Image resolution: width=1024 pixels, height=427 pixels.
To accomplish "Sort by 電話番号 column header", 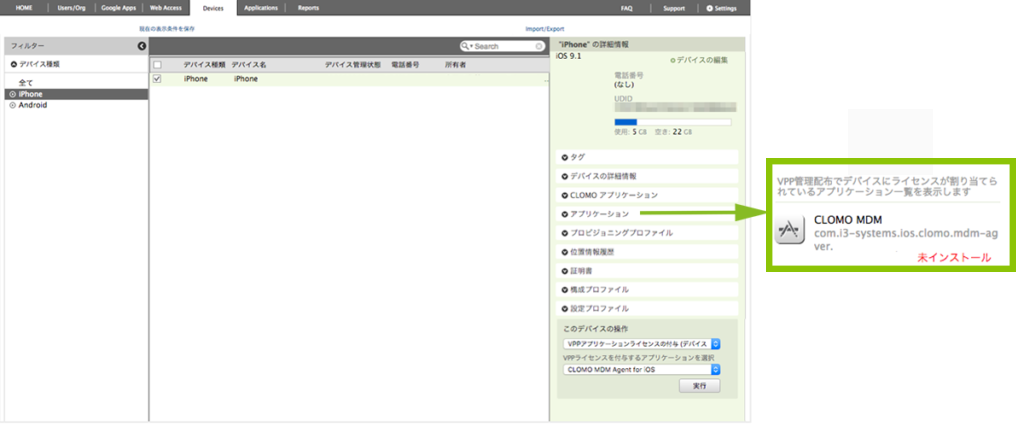I will pyautogui.click(x=405, y=65).
